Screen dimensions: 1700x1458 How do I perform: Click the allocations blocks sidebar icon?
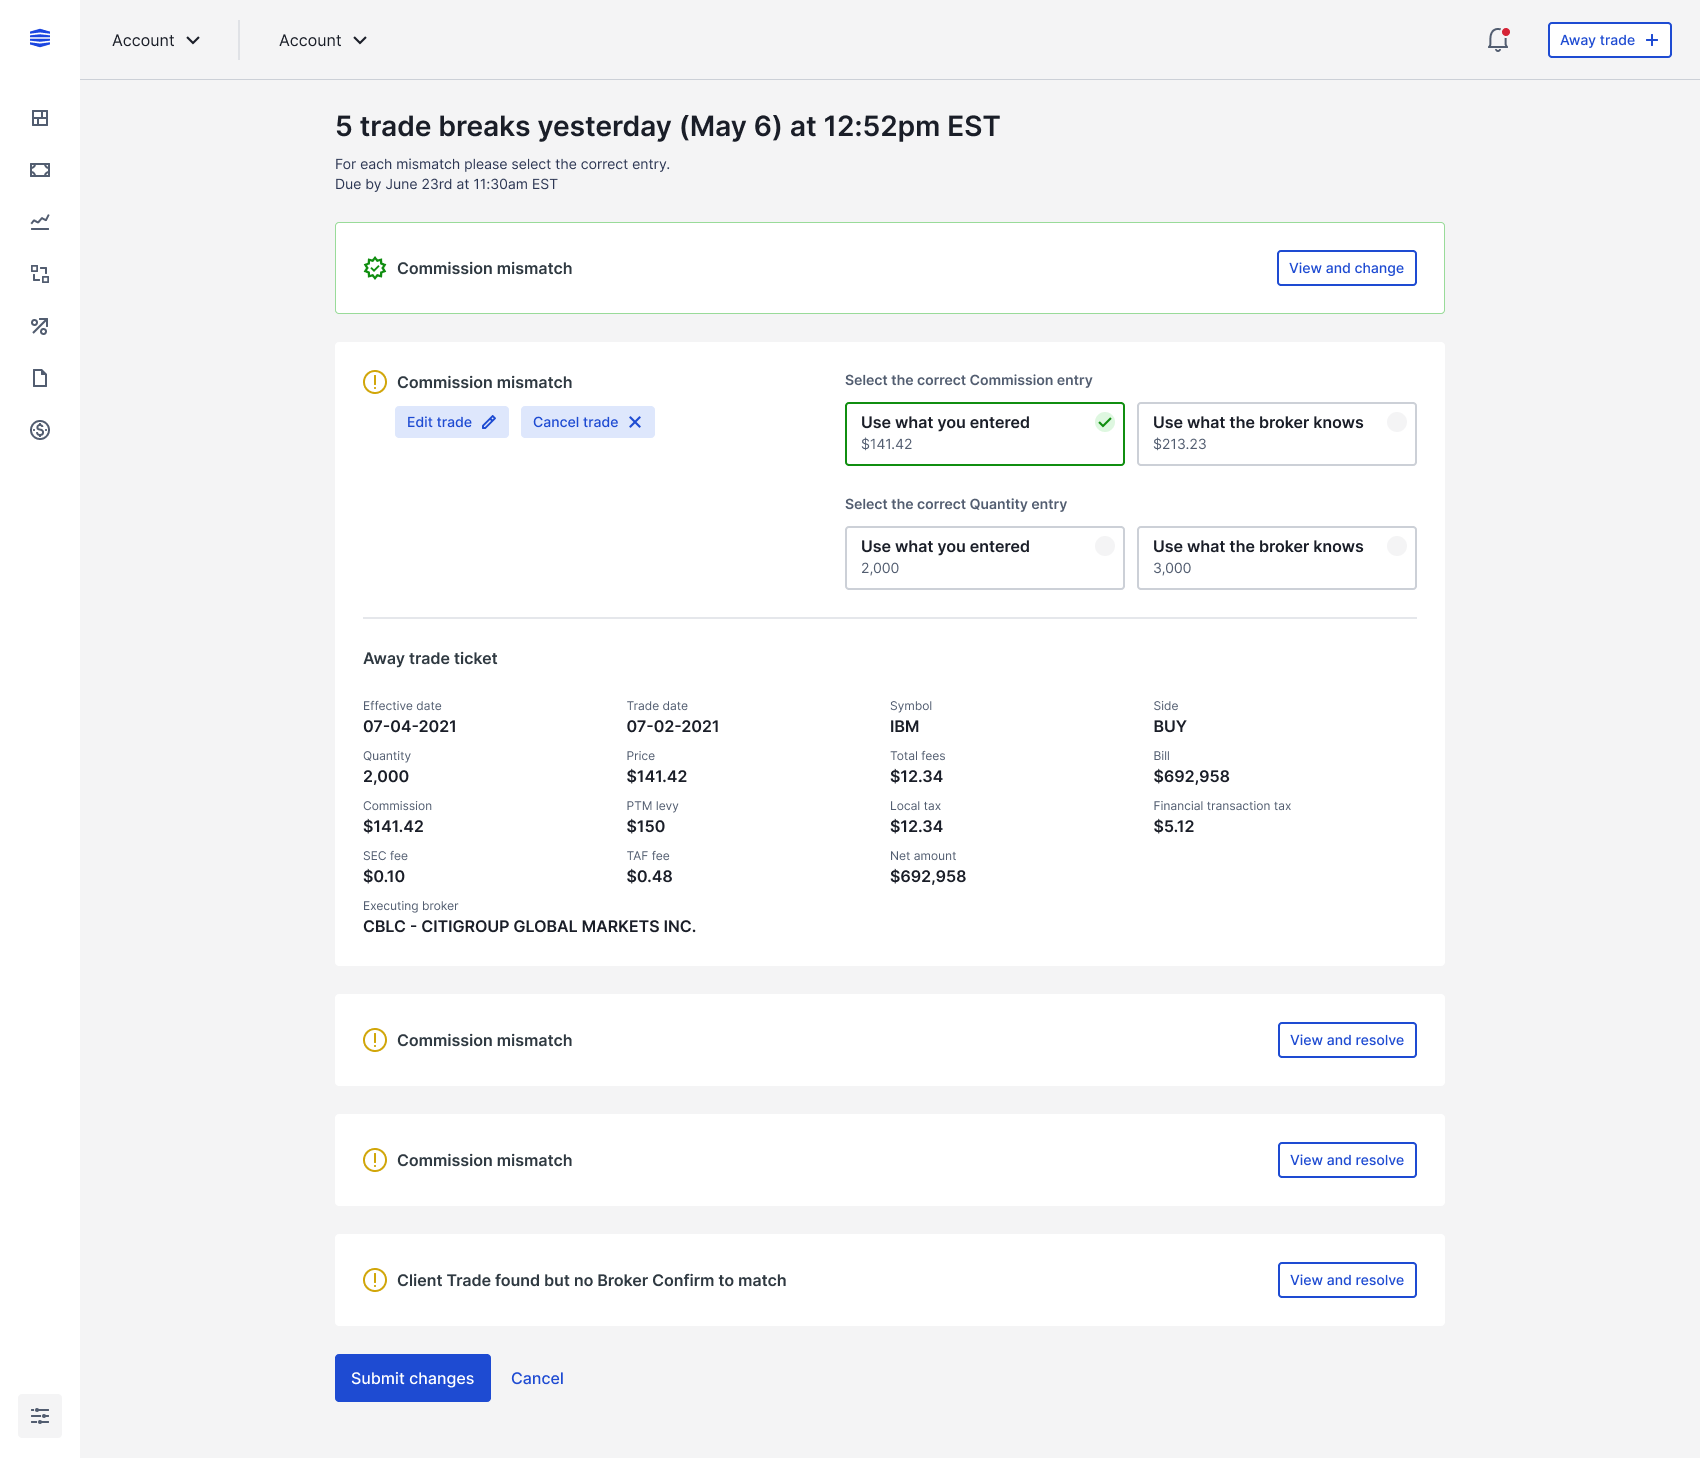pyautogui.click(x=40, y=274)
